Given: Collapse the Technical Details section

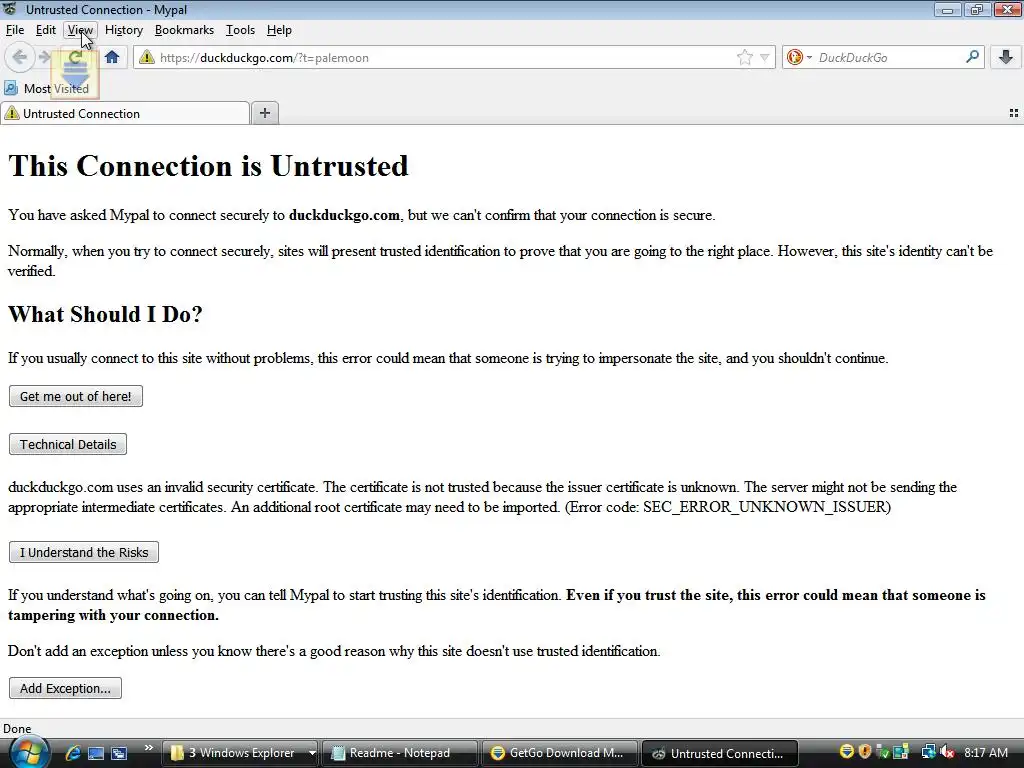Looking at the screenshot, I should (68, 444).
